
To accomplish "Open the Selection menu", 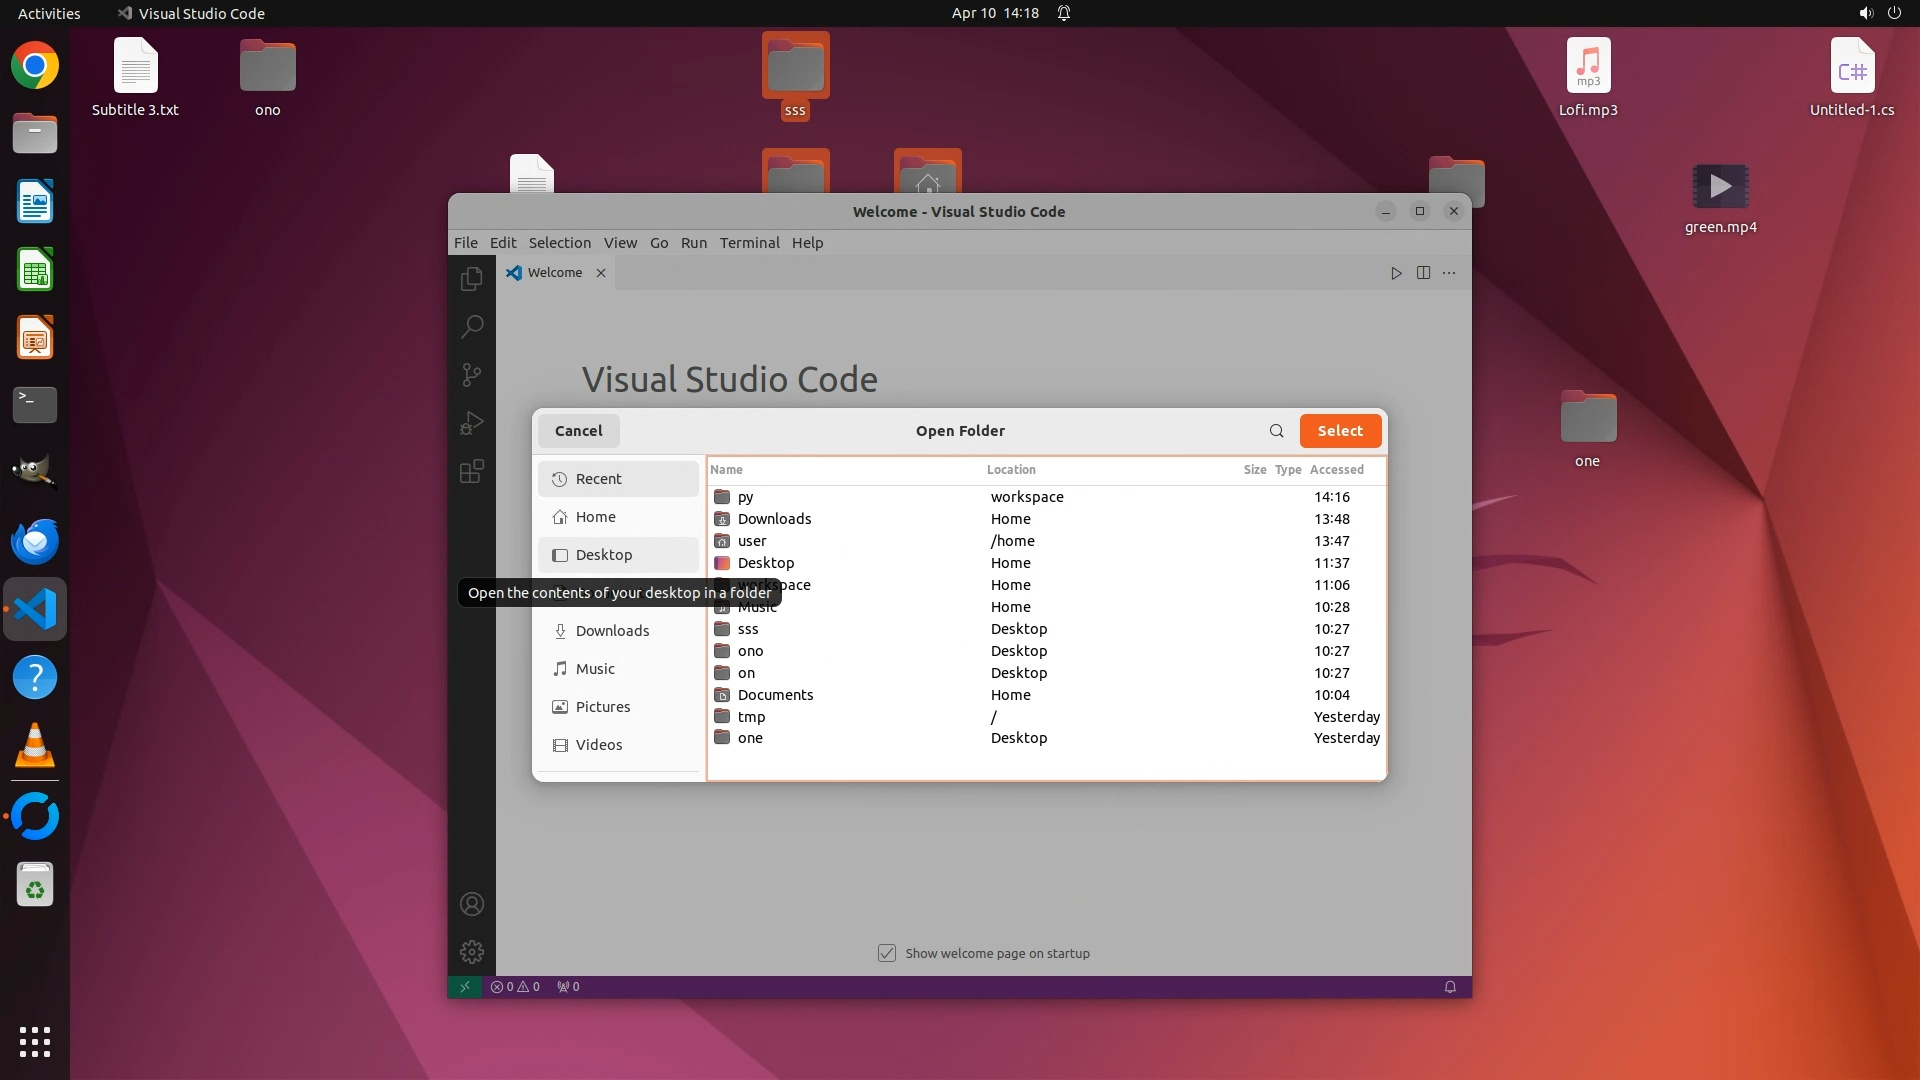I will pos(559,243).
